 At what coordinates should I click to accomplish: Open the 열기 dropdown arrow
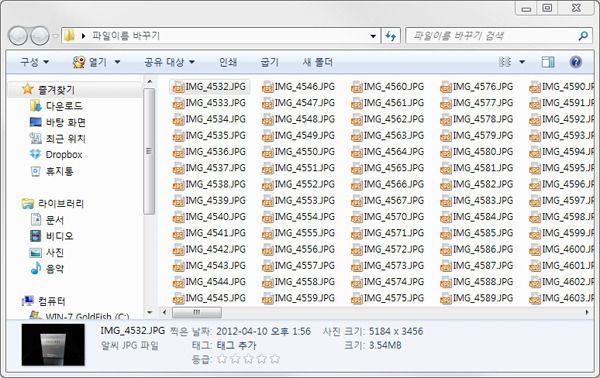[x=117, y=62]
